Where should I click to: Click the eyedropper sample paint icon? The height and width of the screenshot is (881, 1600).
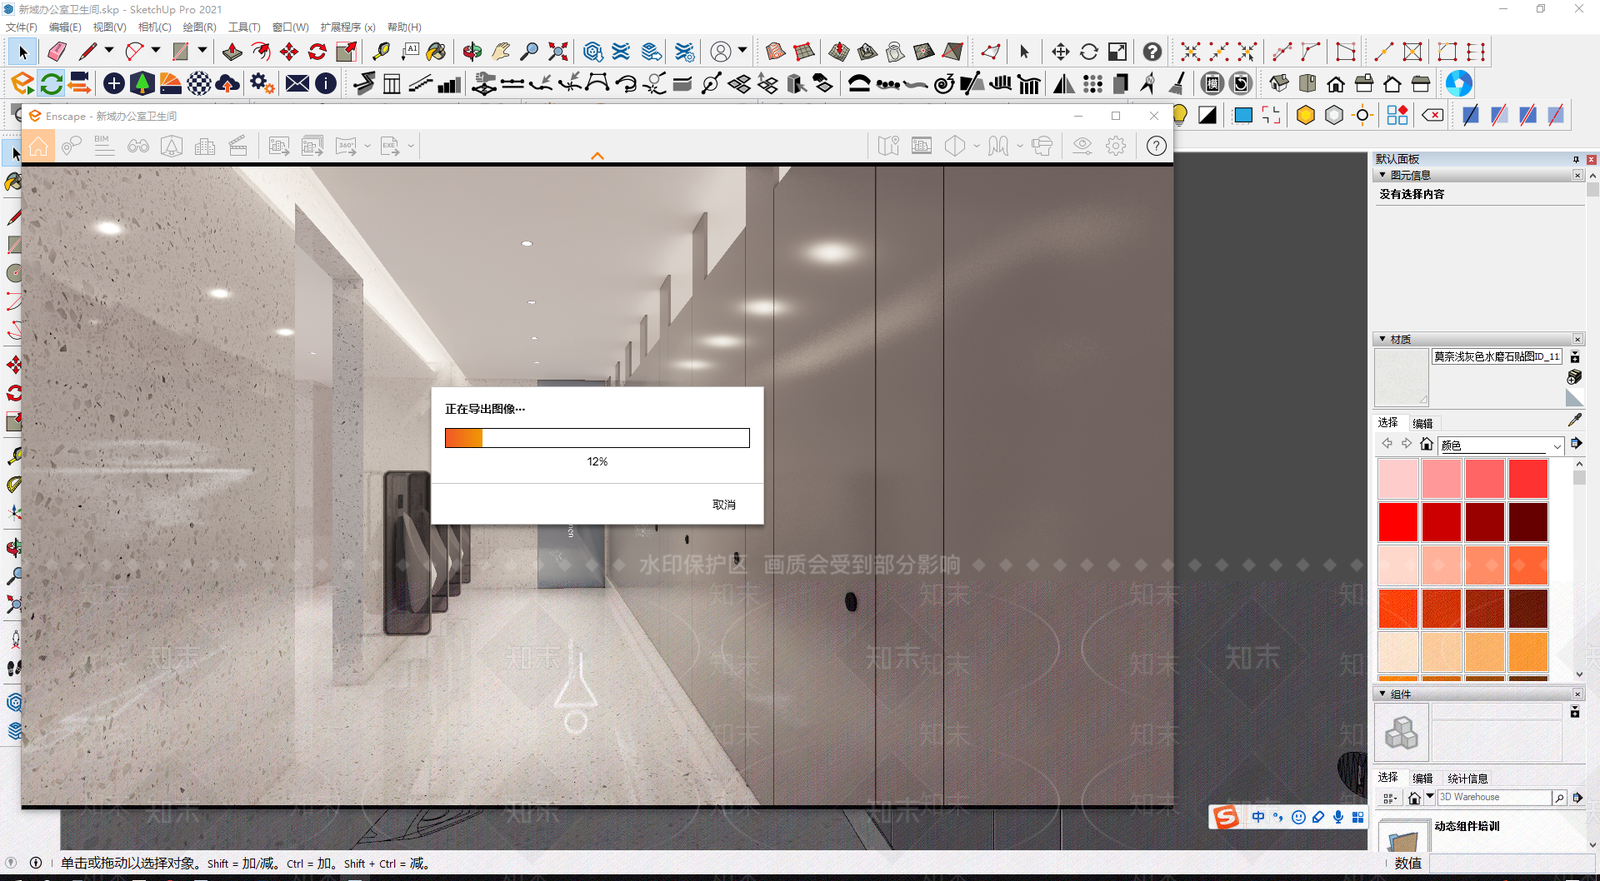coord(1575,420)
